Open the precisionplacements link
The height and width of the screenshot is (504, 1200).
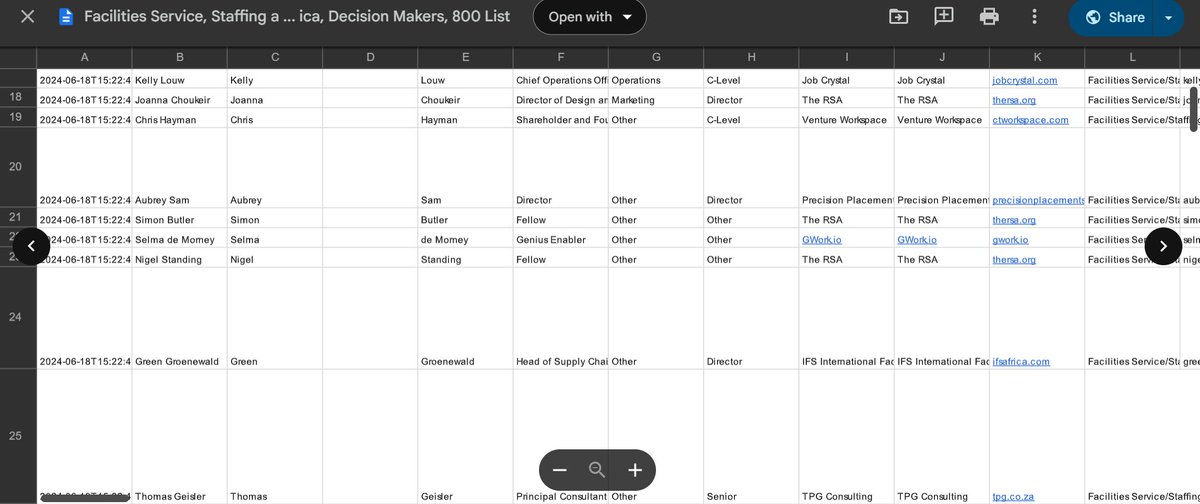pyautogui.click(x=1038, y=200)
